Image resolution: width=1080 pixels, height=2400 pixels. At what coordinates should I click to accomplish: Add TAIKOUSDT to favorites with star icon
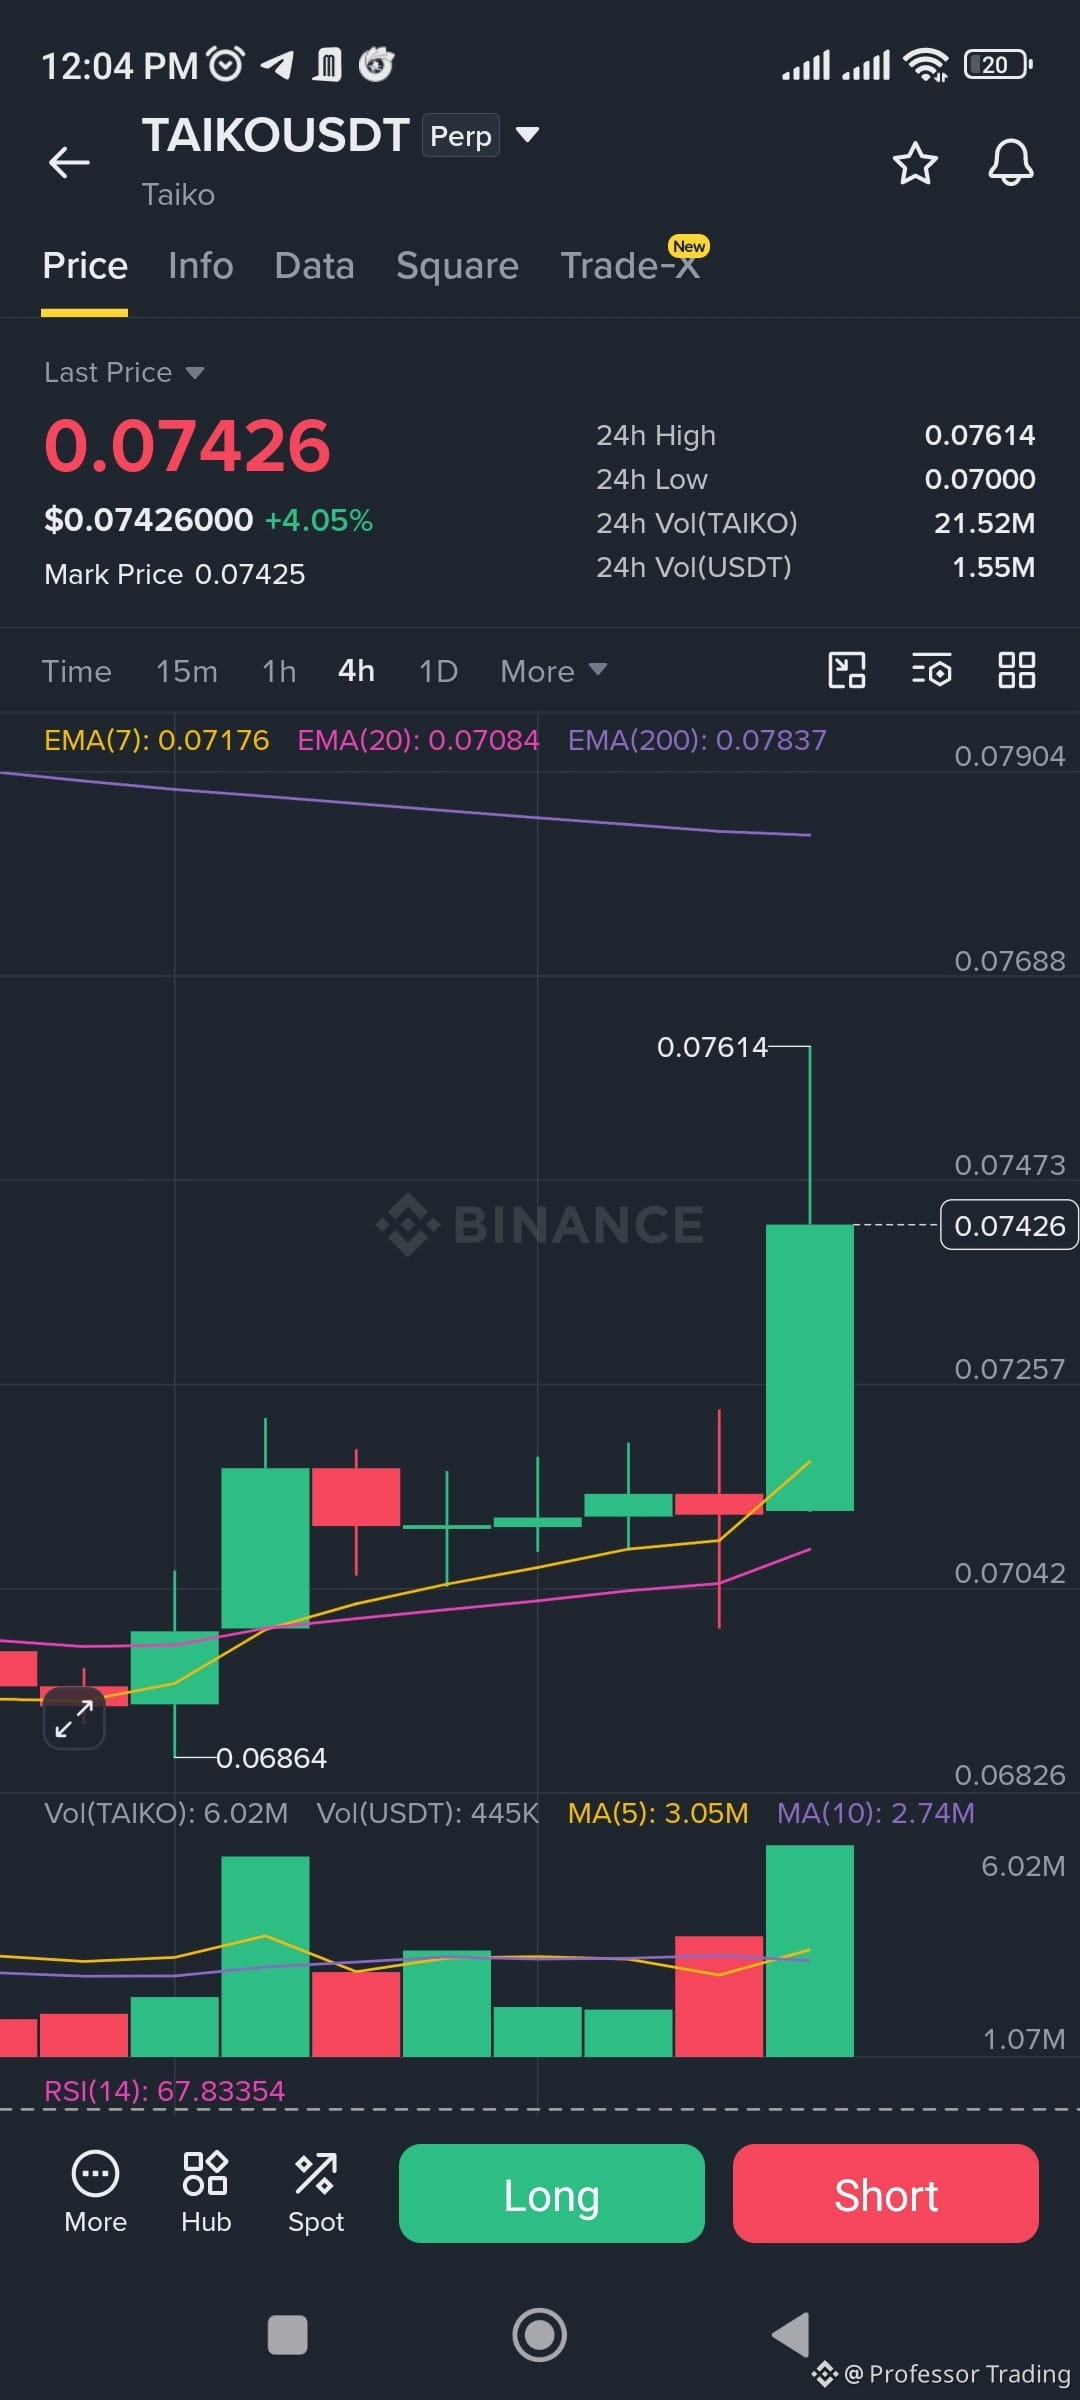coord(915,163)
